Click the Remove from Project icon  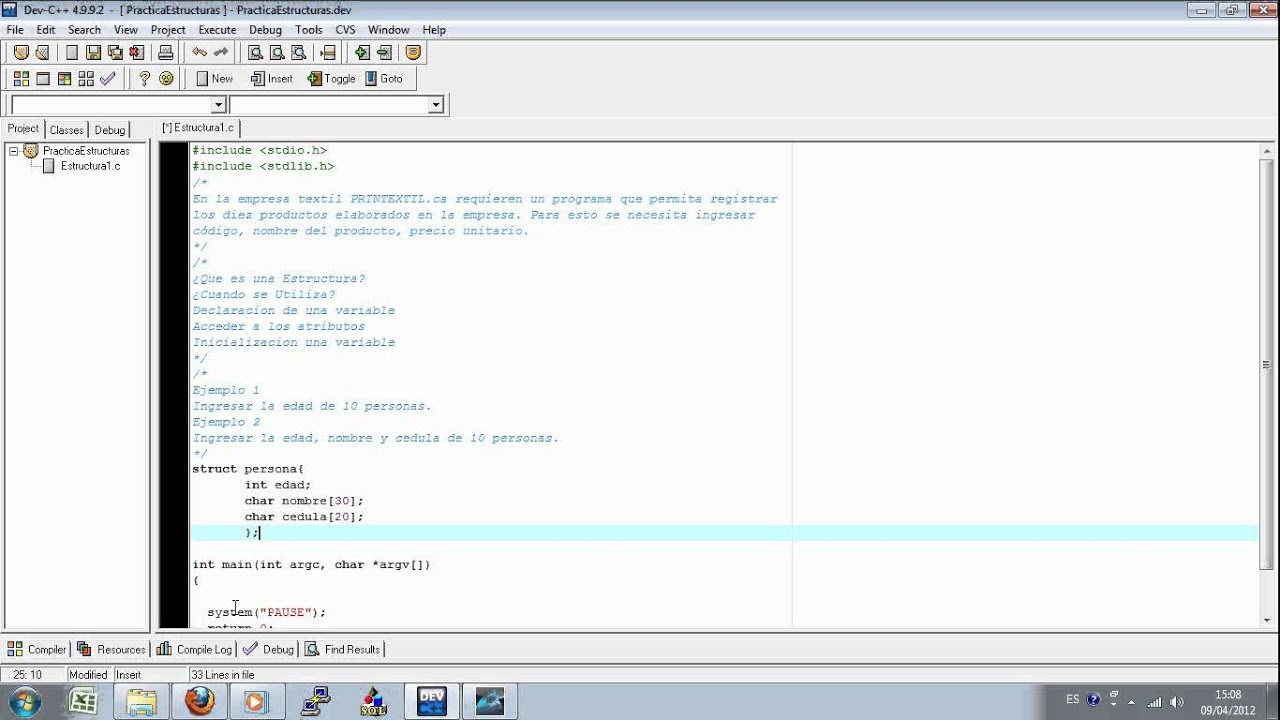(384, 53)
